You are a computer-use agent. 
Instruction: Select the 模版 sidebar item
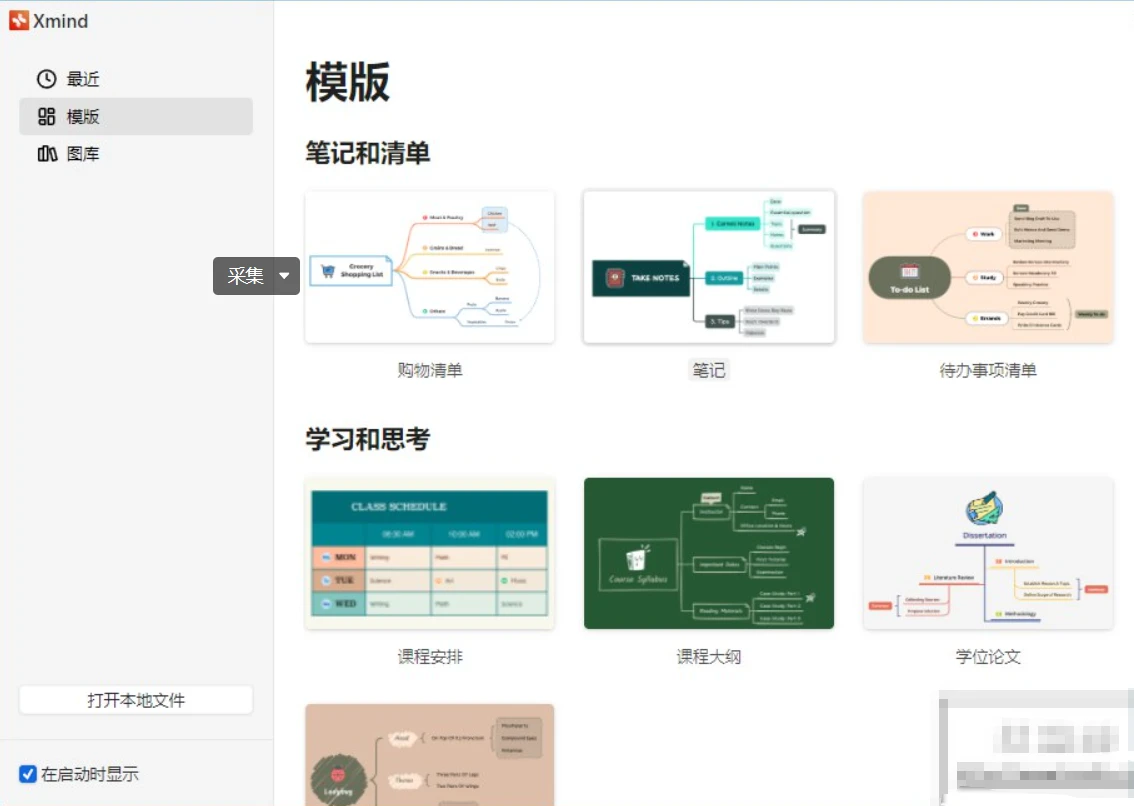(x=135, y=116)
